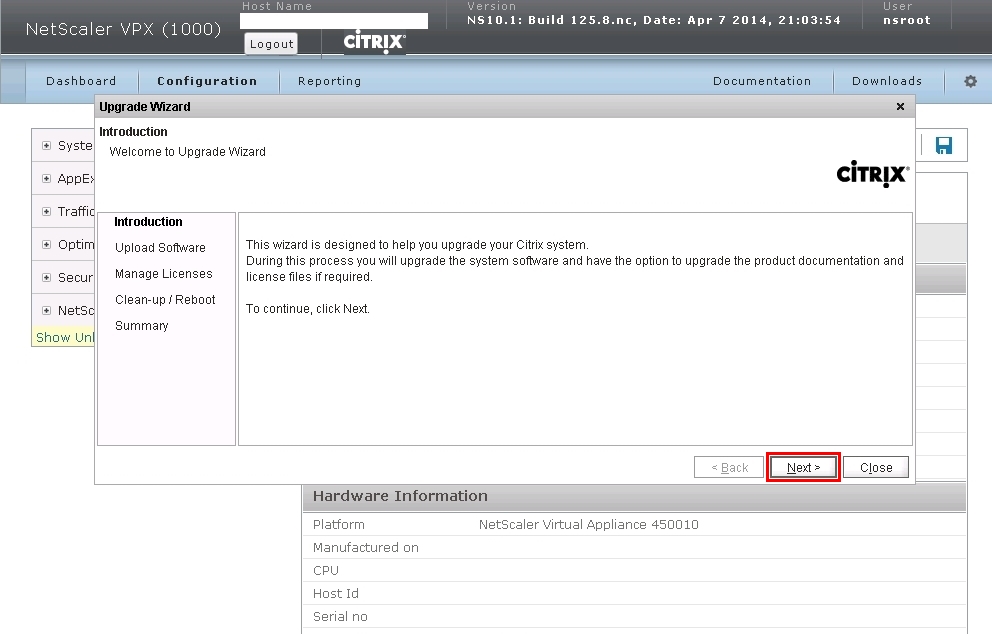The height and width of the screenshot is (634, 992).
Task: Expand the Optimization tree node
Action: pyautogui.click(x=46, y=244)
